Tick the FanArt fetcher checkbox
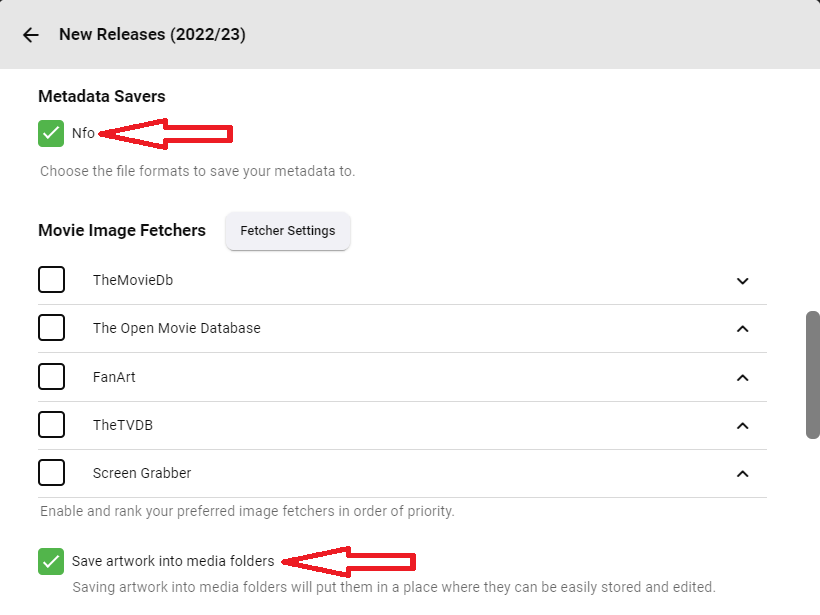This screenshot has height=615, width=820. click(52, 377)
